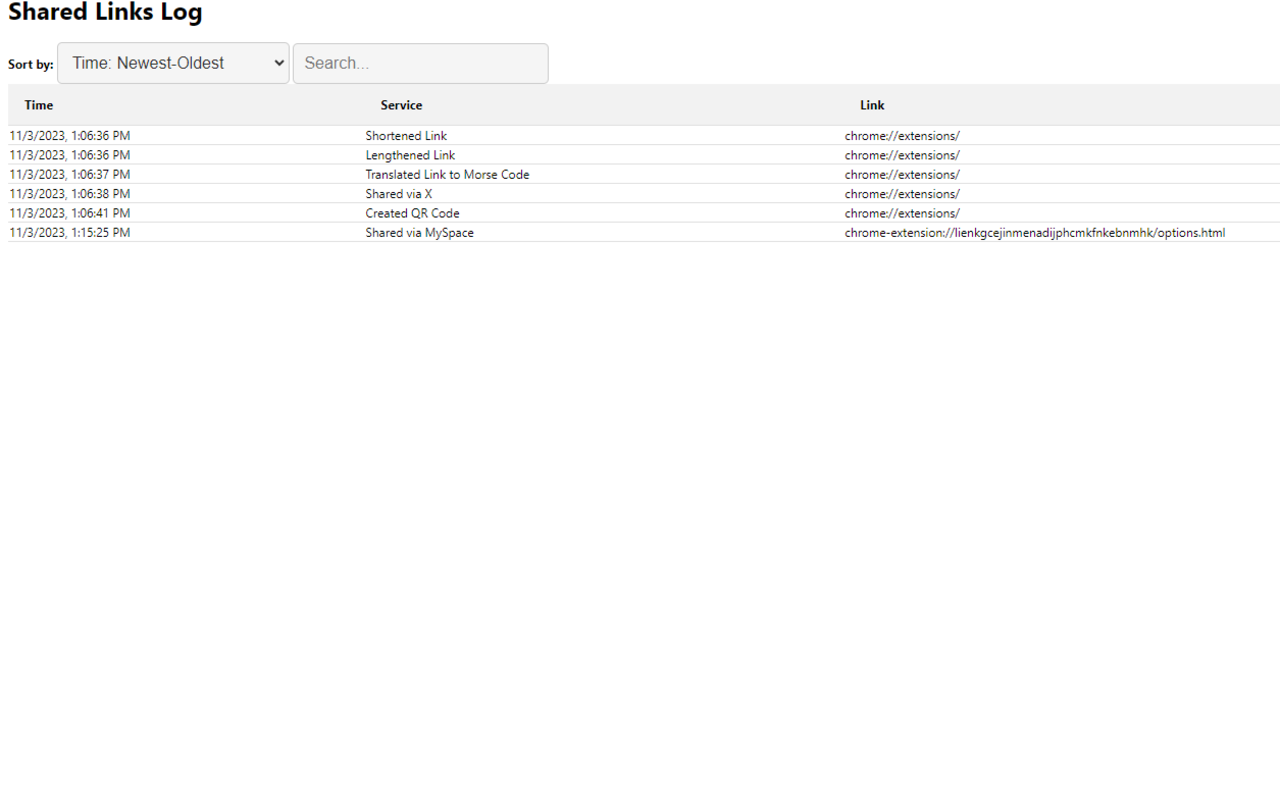
Task: Select the Shortened Link service entry
Action: pyautogui.click(x=406, y=136)
